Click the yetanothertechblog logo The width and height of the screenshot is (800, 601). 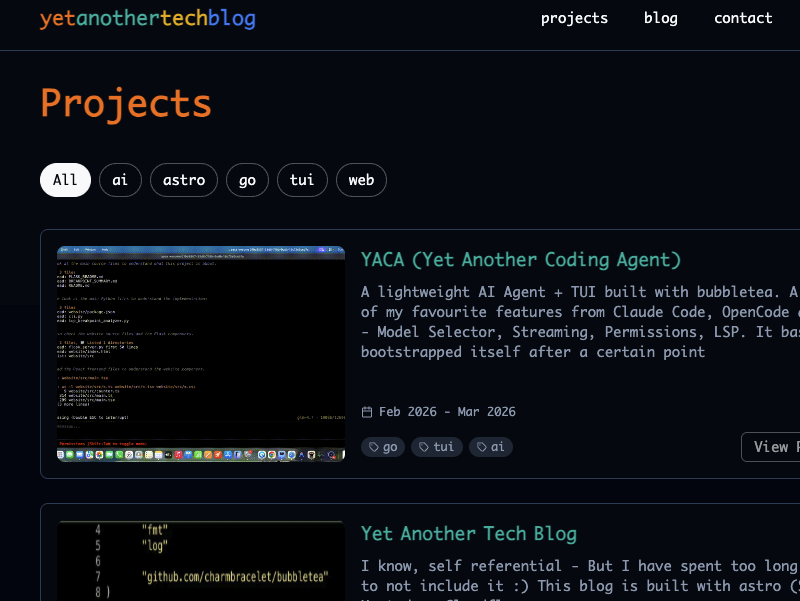click(x=147, y=18)
